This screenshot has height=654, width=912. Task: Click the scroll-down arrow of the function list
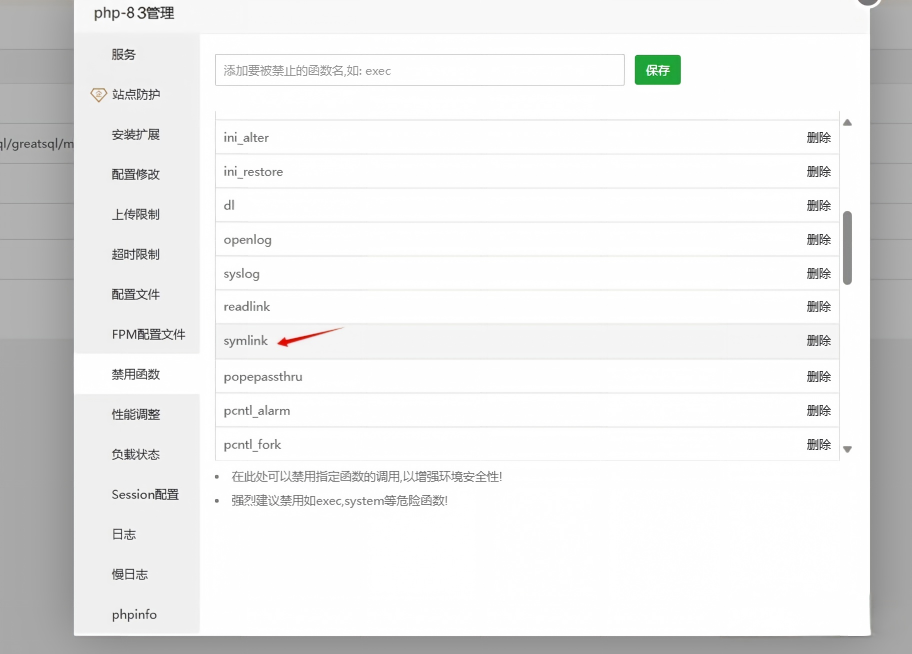coord(847,449)
